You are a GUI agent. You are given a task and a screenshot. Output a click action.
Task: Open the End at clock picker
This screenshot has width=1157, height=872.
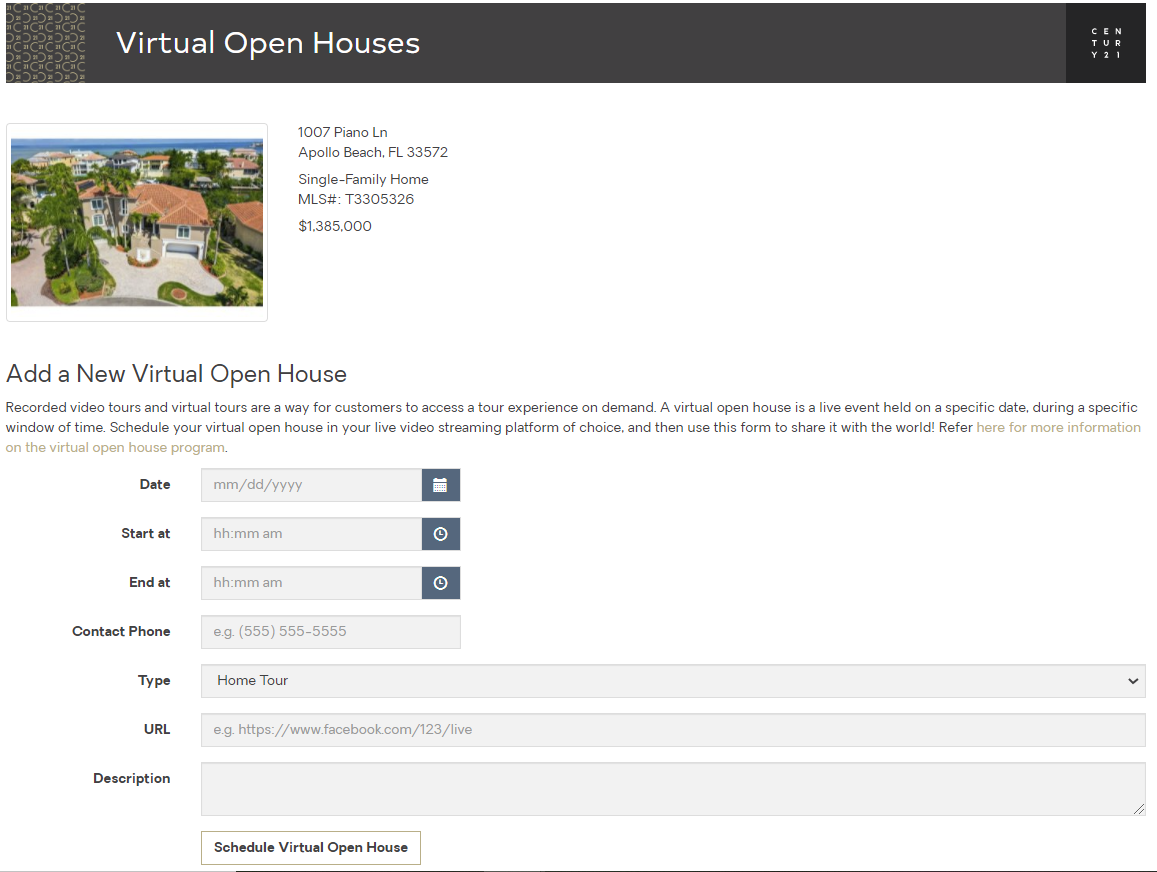tap(441, 583)
